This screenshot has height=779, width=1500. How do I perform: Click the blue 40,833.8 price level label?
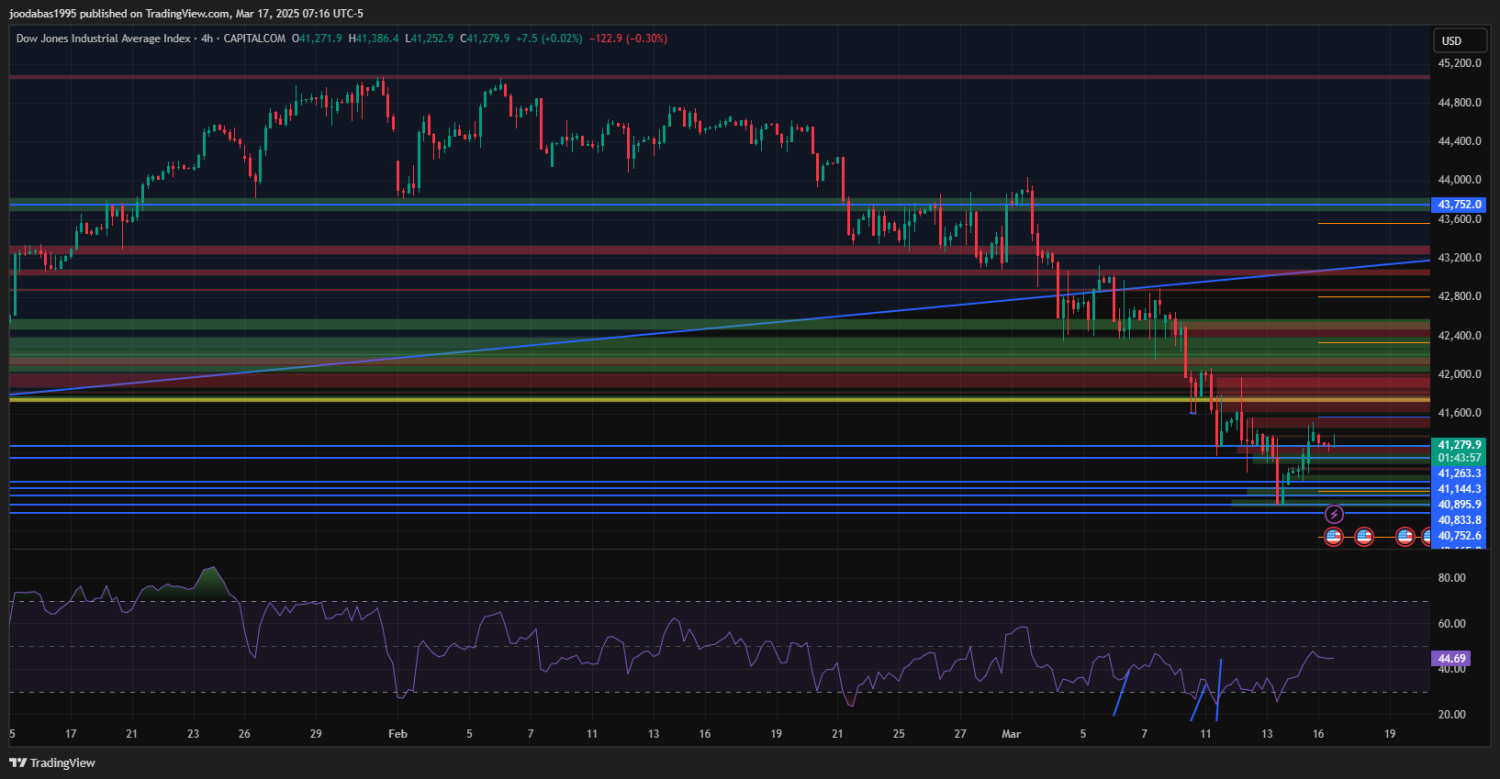1459,520
